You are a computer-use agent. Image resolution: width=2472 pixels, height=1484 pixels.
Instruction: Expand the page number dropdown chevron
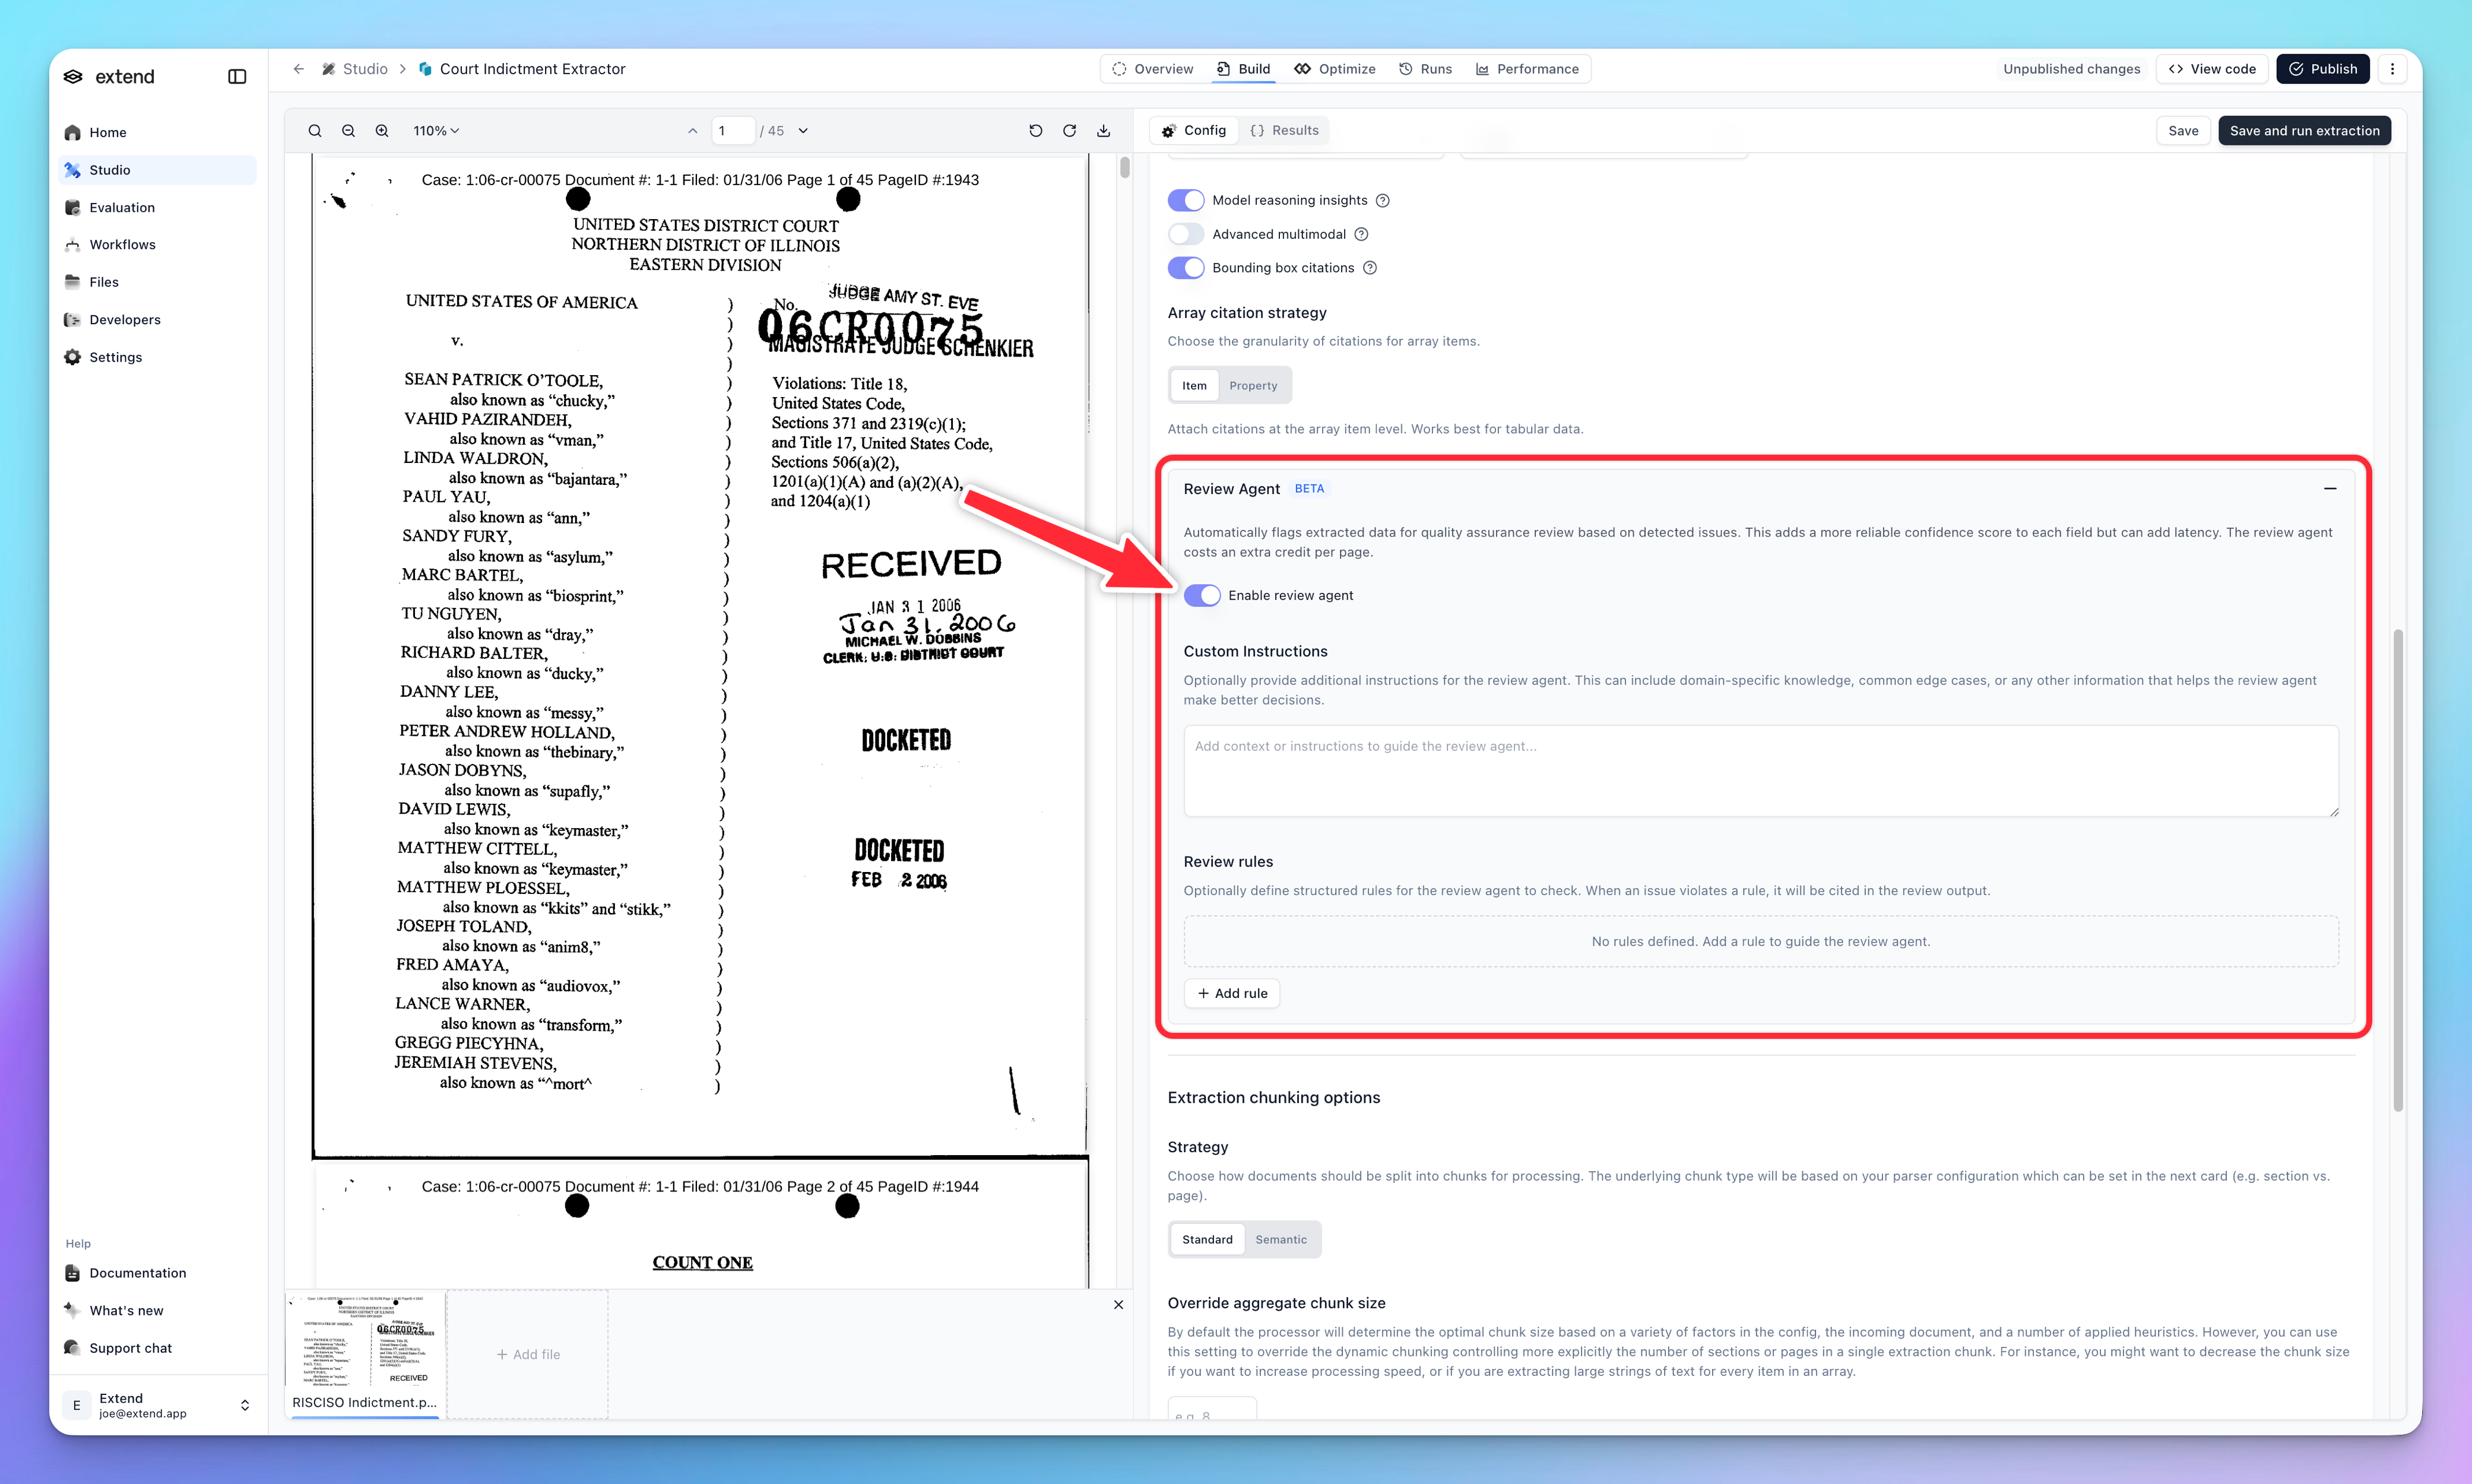point(803,131)
